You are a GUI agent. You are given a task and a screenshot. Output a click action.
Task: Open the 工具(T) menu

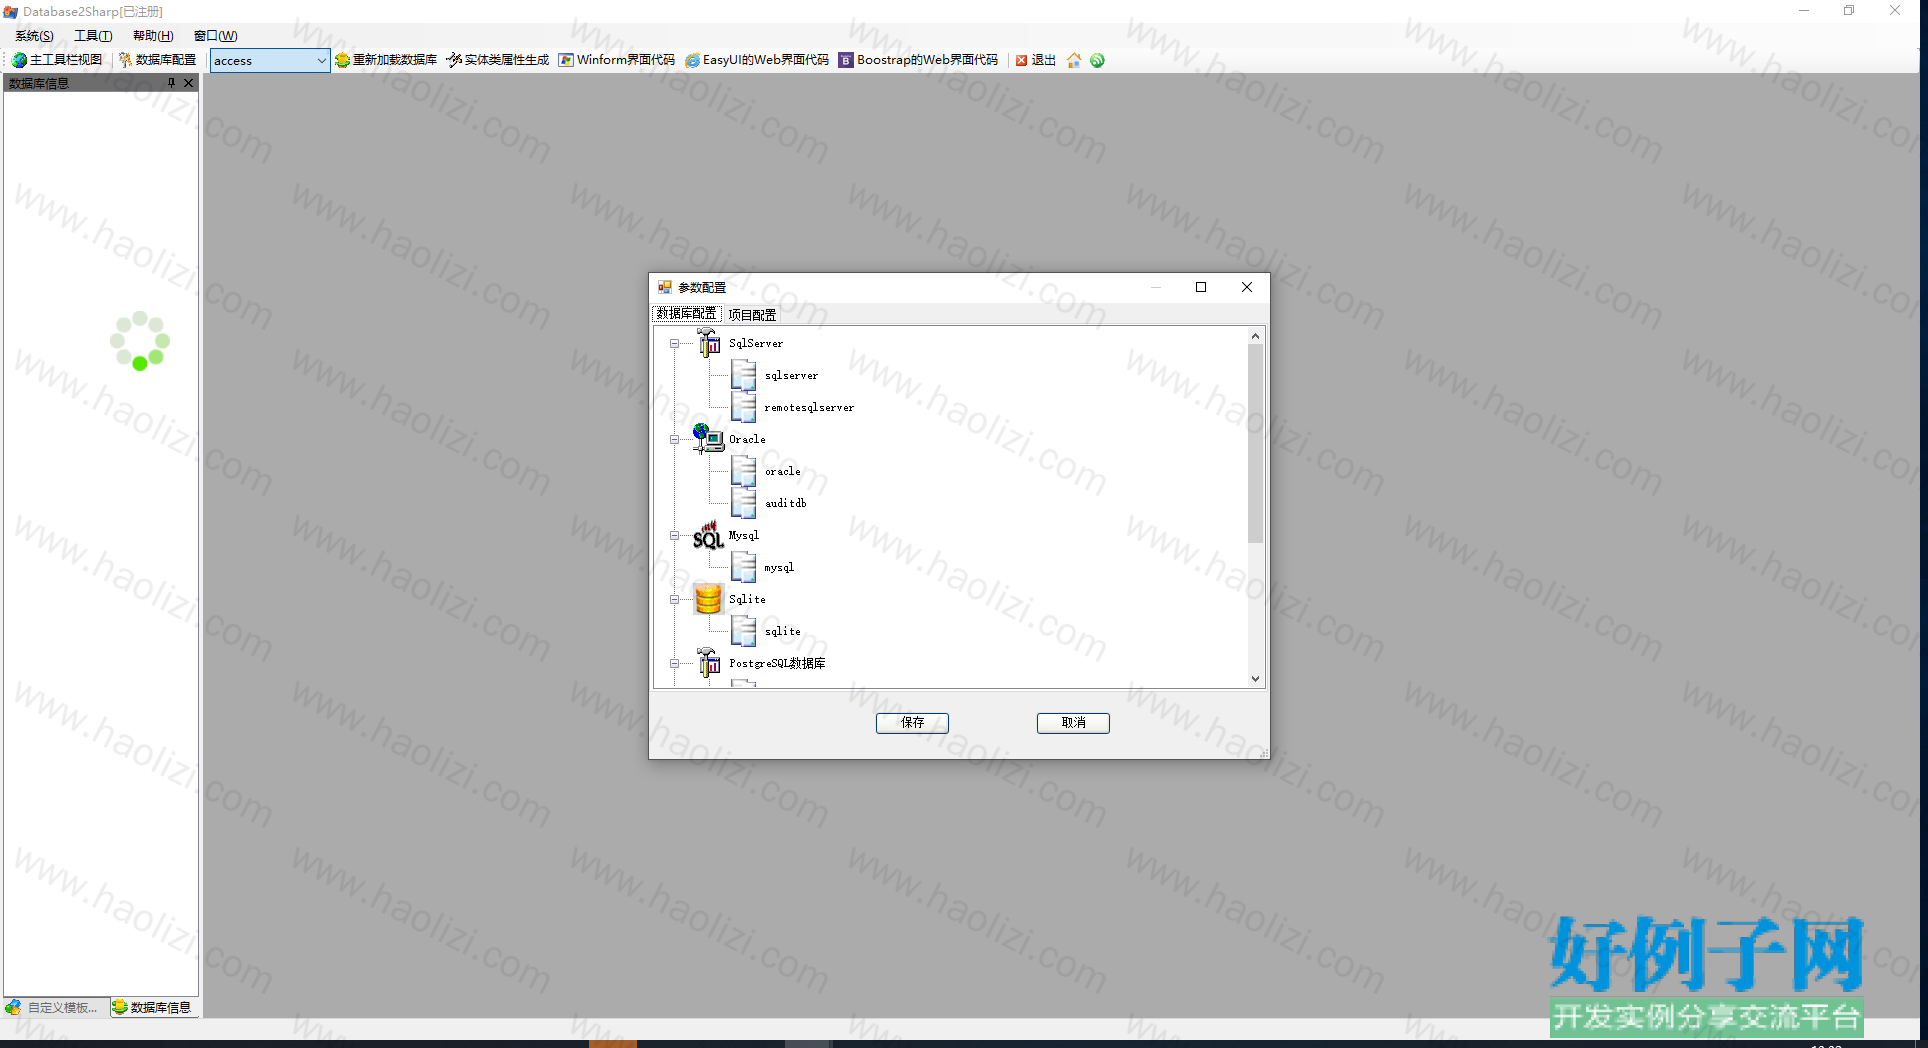[93, 36]
